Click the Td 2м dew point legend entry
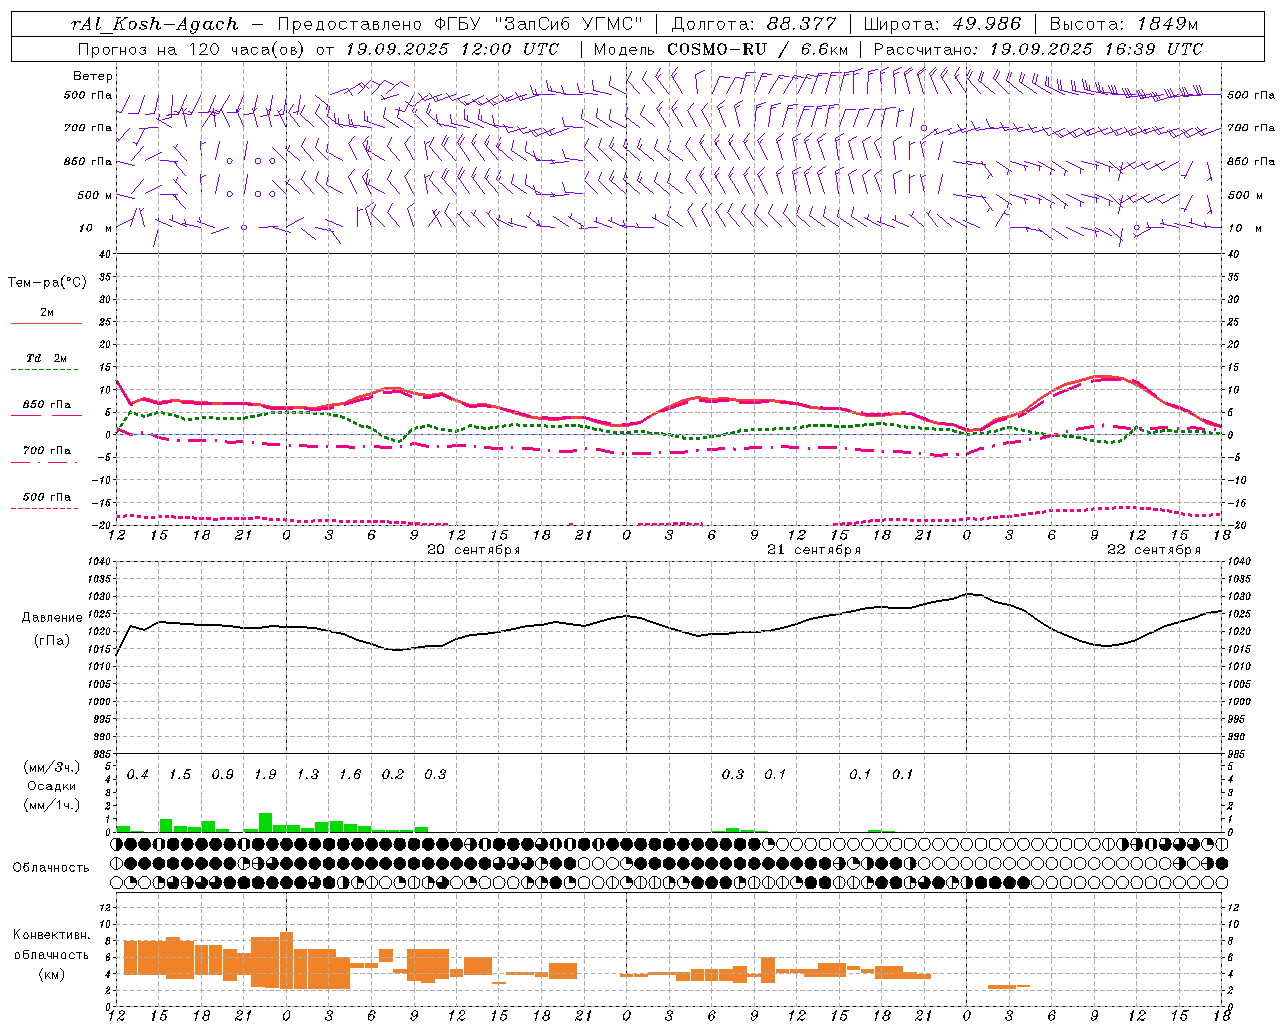The height and width of the screenshot is (1024, 1280). pyautogui.click(x=46, y=358)
